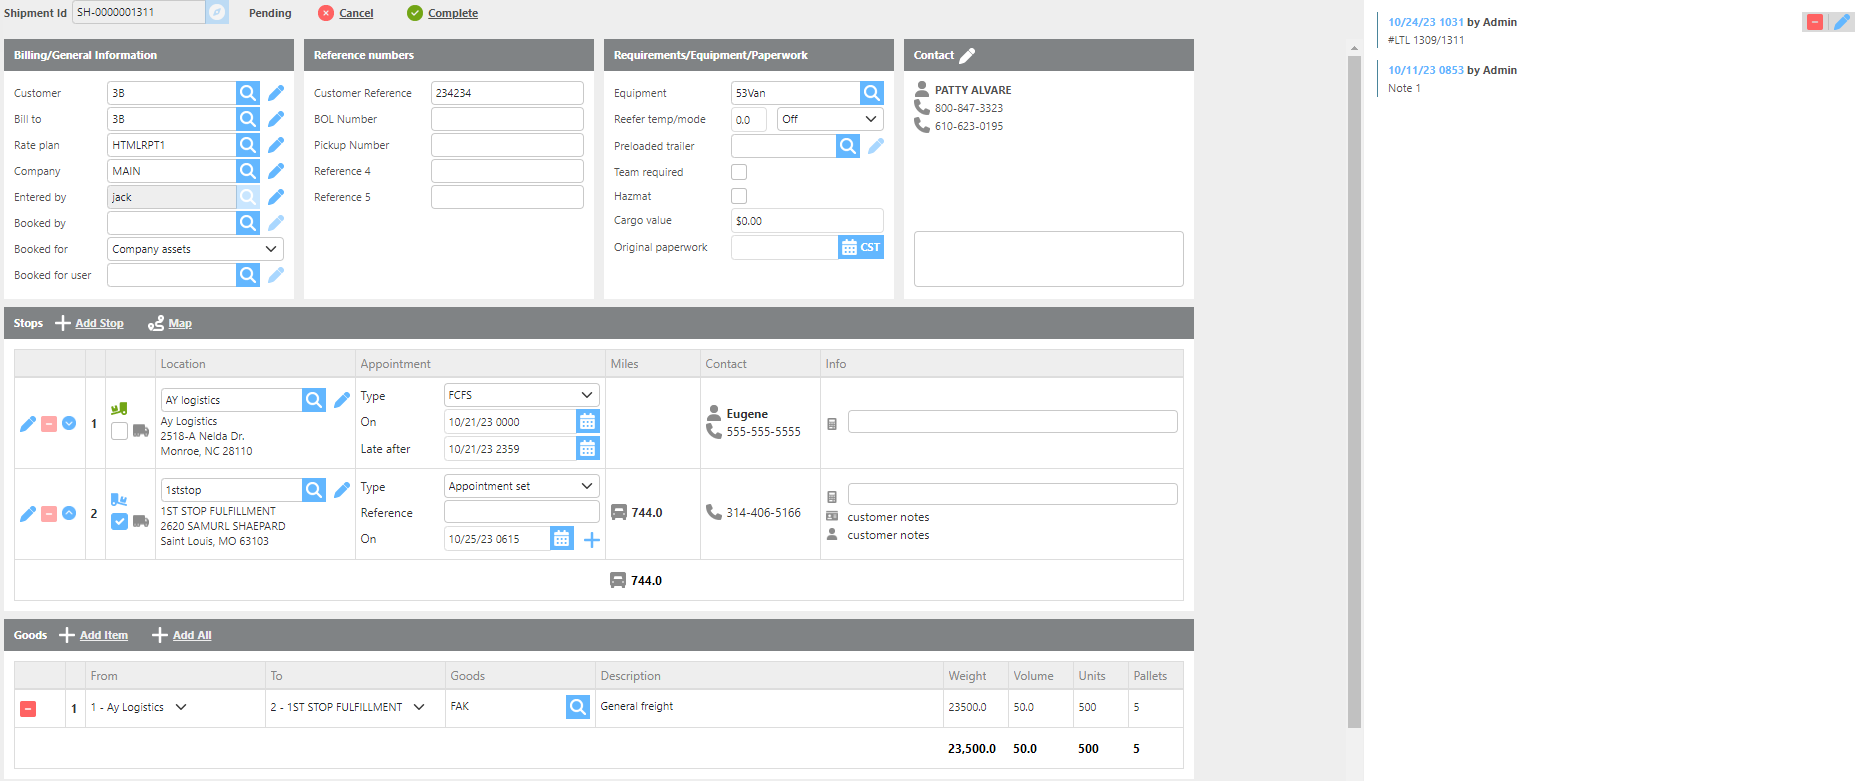Click the search icon next to Customer field
Viewport: 1862px width, 781px height.
pyautogui.click(x=247, y=93)
